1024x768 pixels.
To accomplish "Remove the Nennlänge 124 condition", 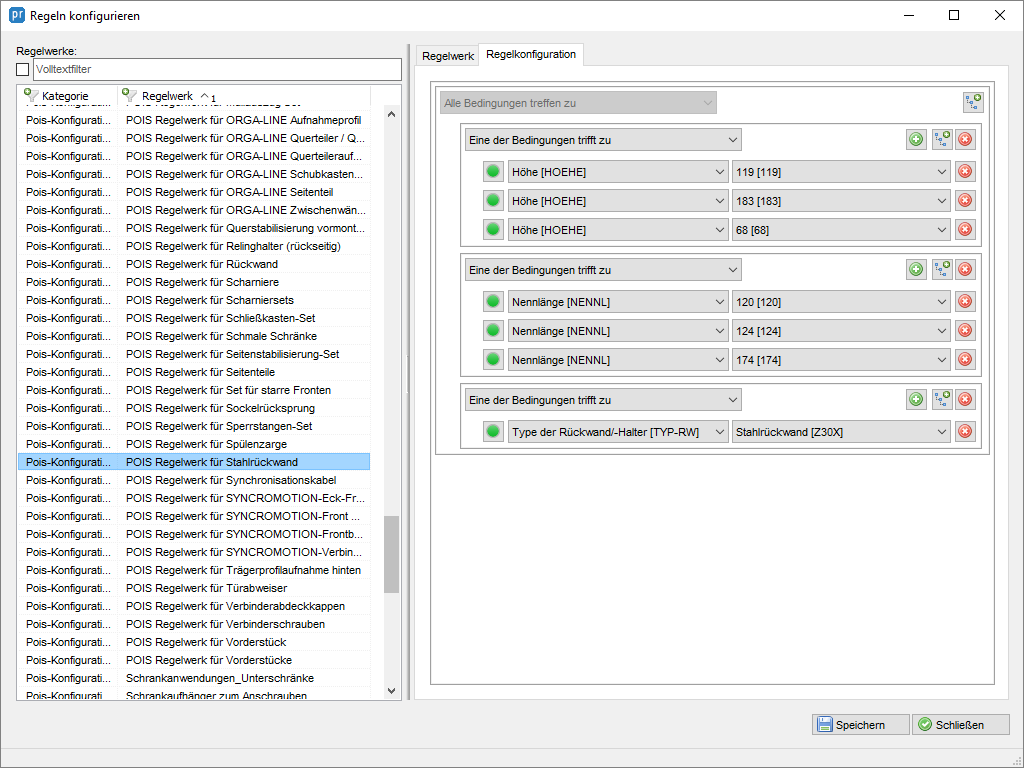I will click(965, 330).
